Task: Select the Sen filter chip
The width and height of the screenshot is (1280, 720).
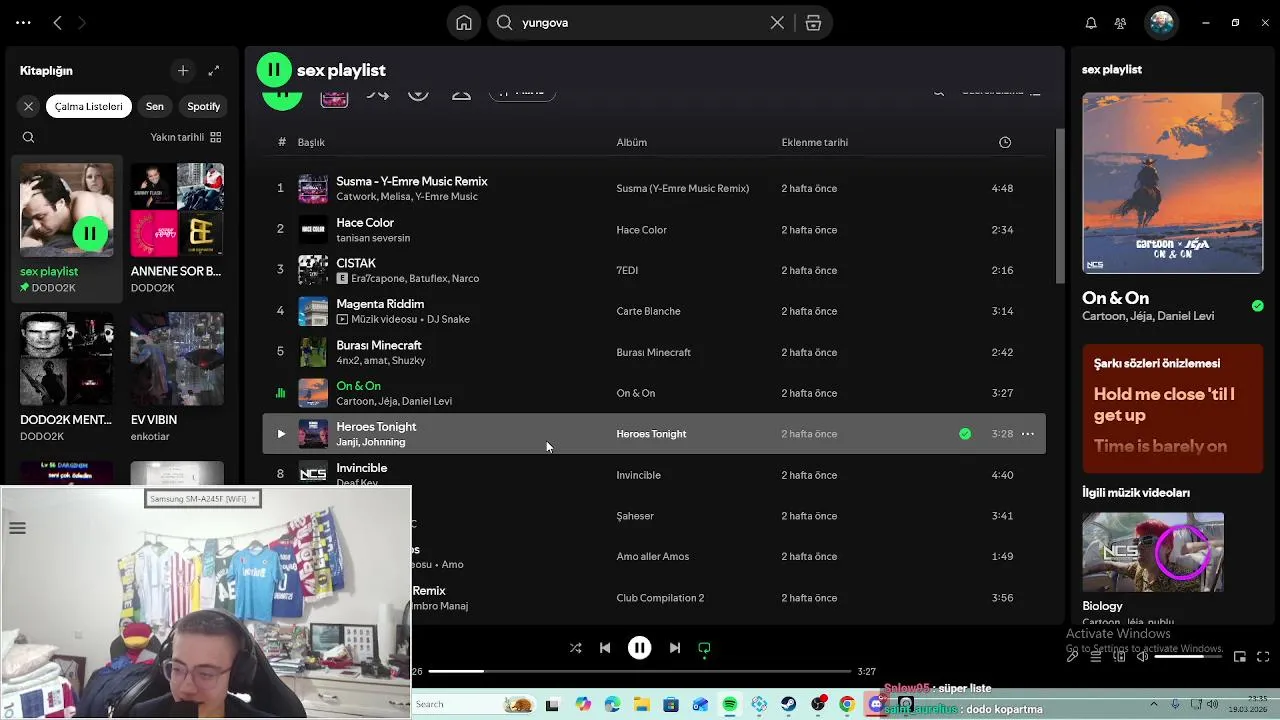Action: point(154,106)
